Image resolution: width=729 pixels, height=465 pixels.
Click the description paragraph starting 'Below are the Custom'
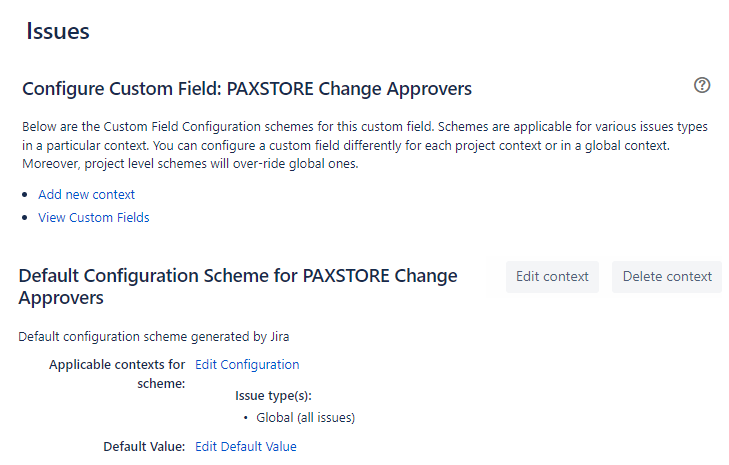coord(365,145)
